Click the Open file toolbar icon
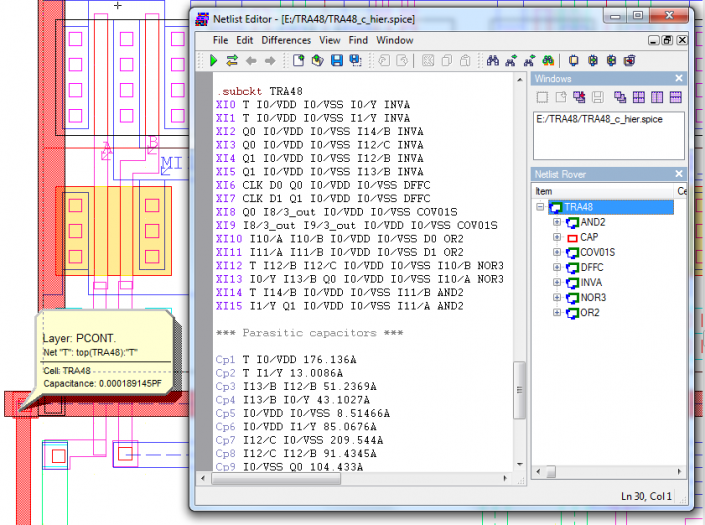 click(317, 61)
